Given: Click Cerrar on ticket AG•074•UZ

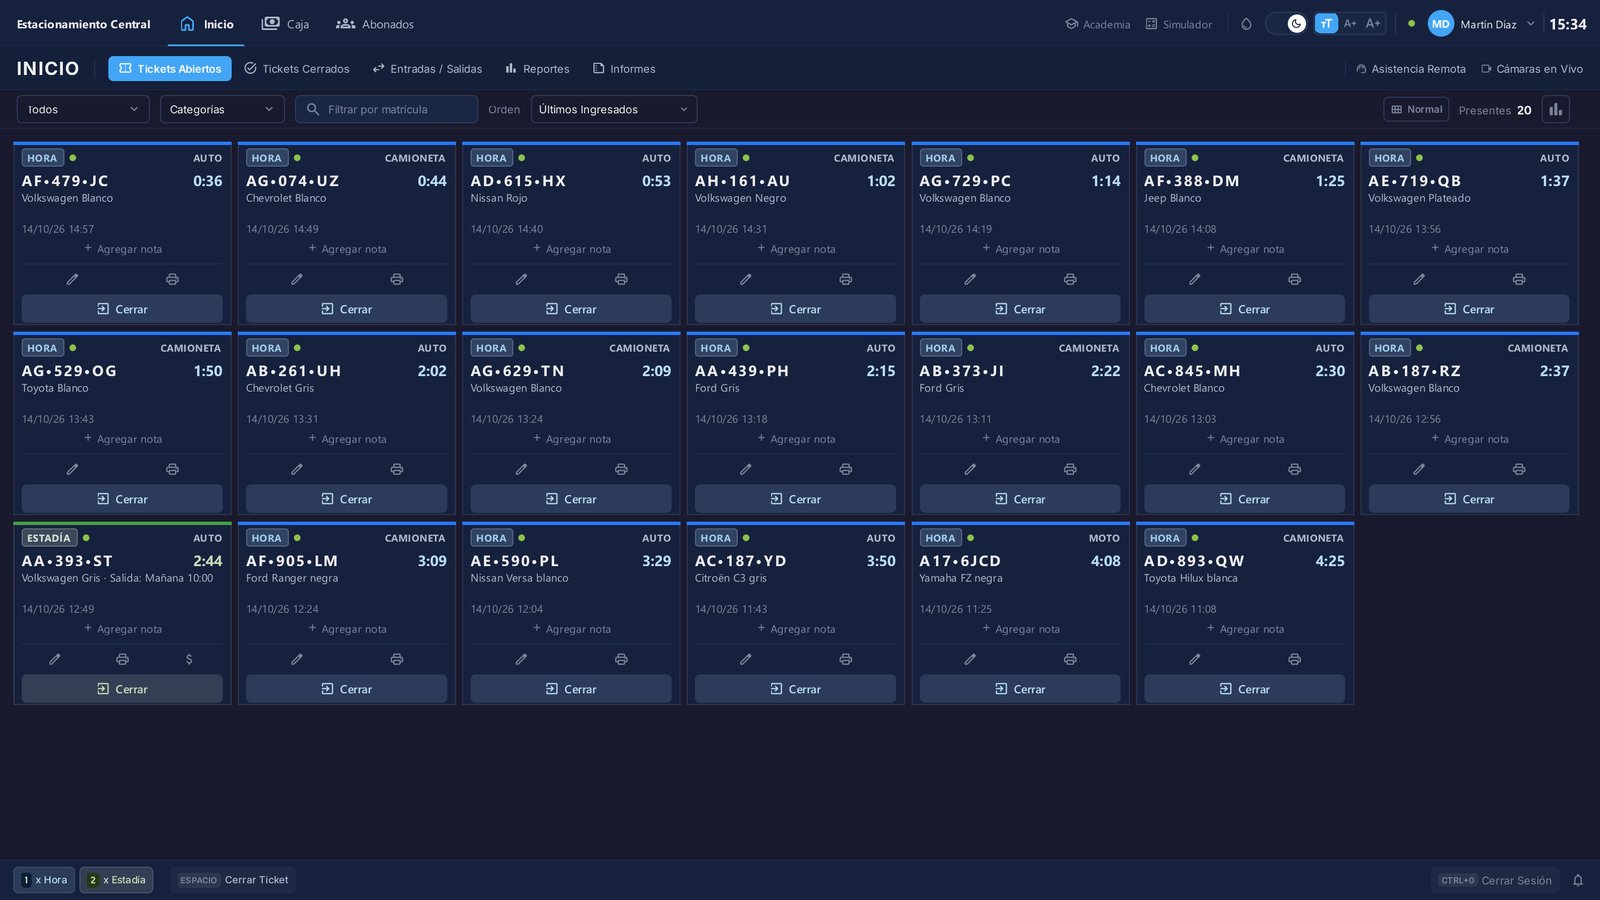Looking at the screenshot, I should [x=346, y=309].
